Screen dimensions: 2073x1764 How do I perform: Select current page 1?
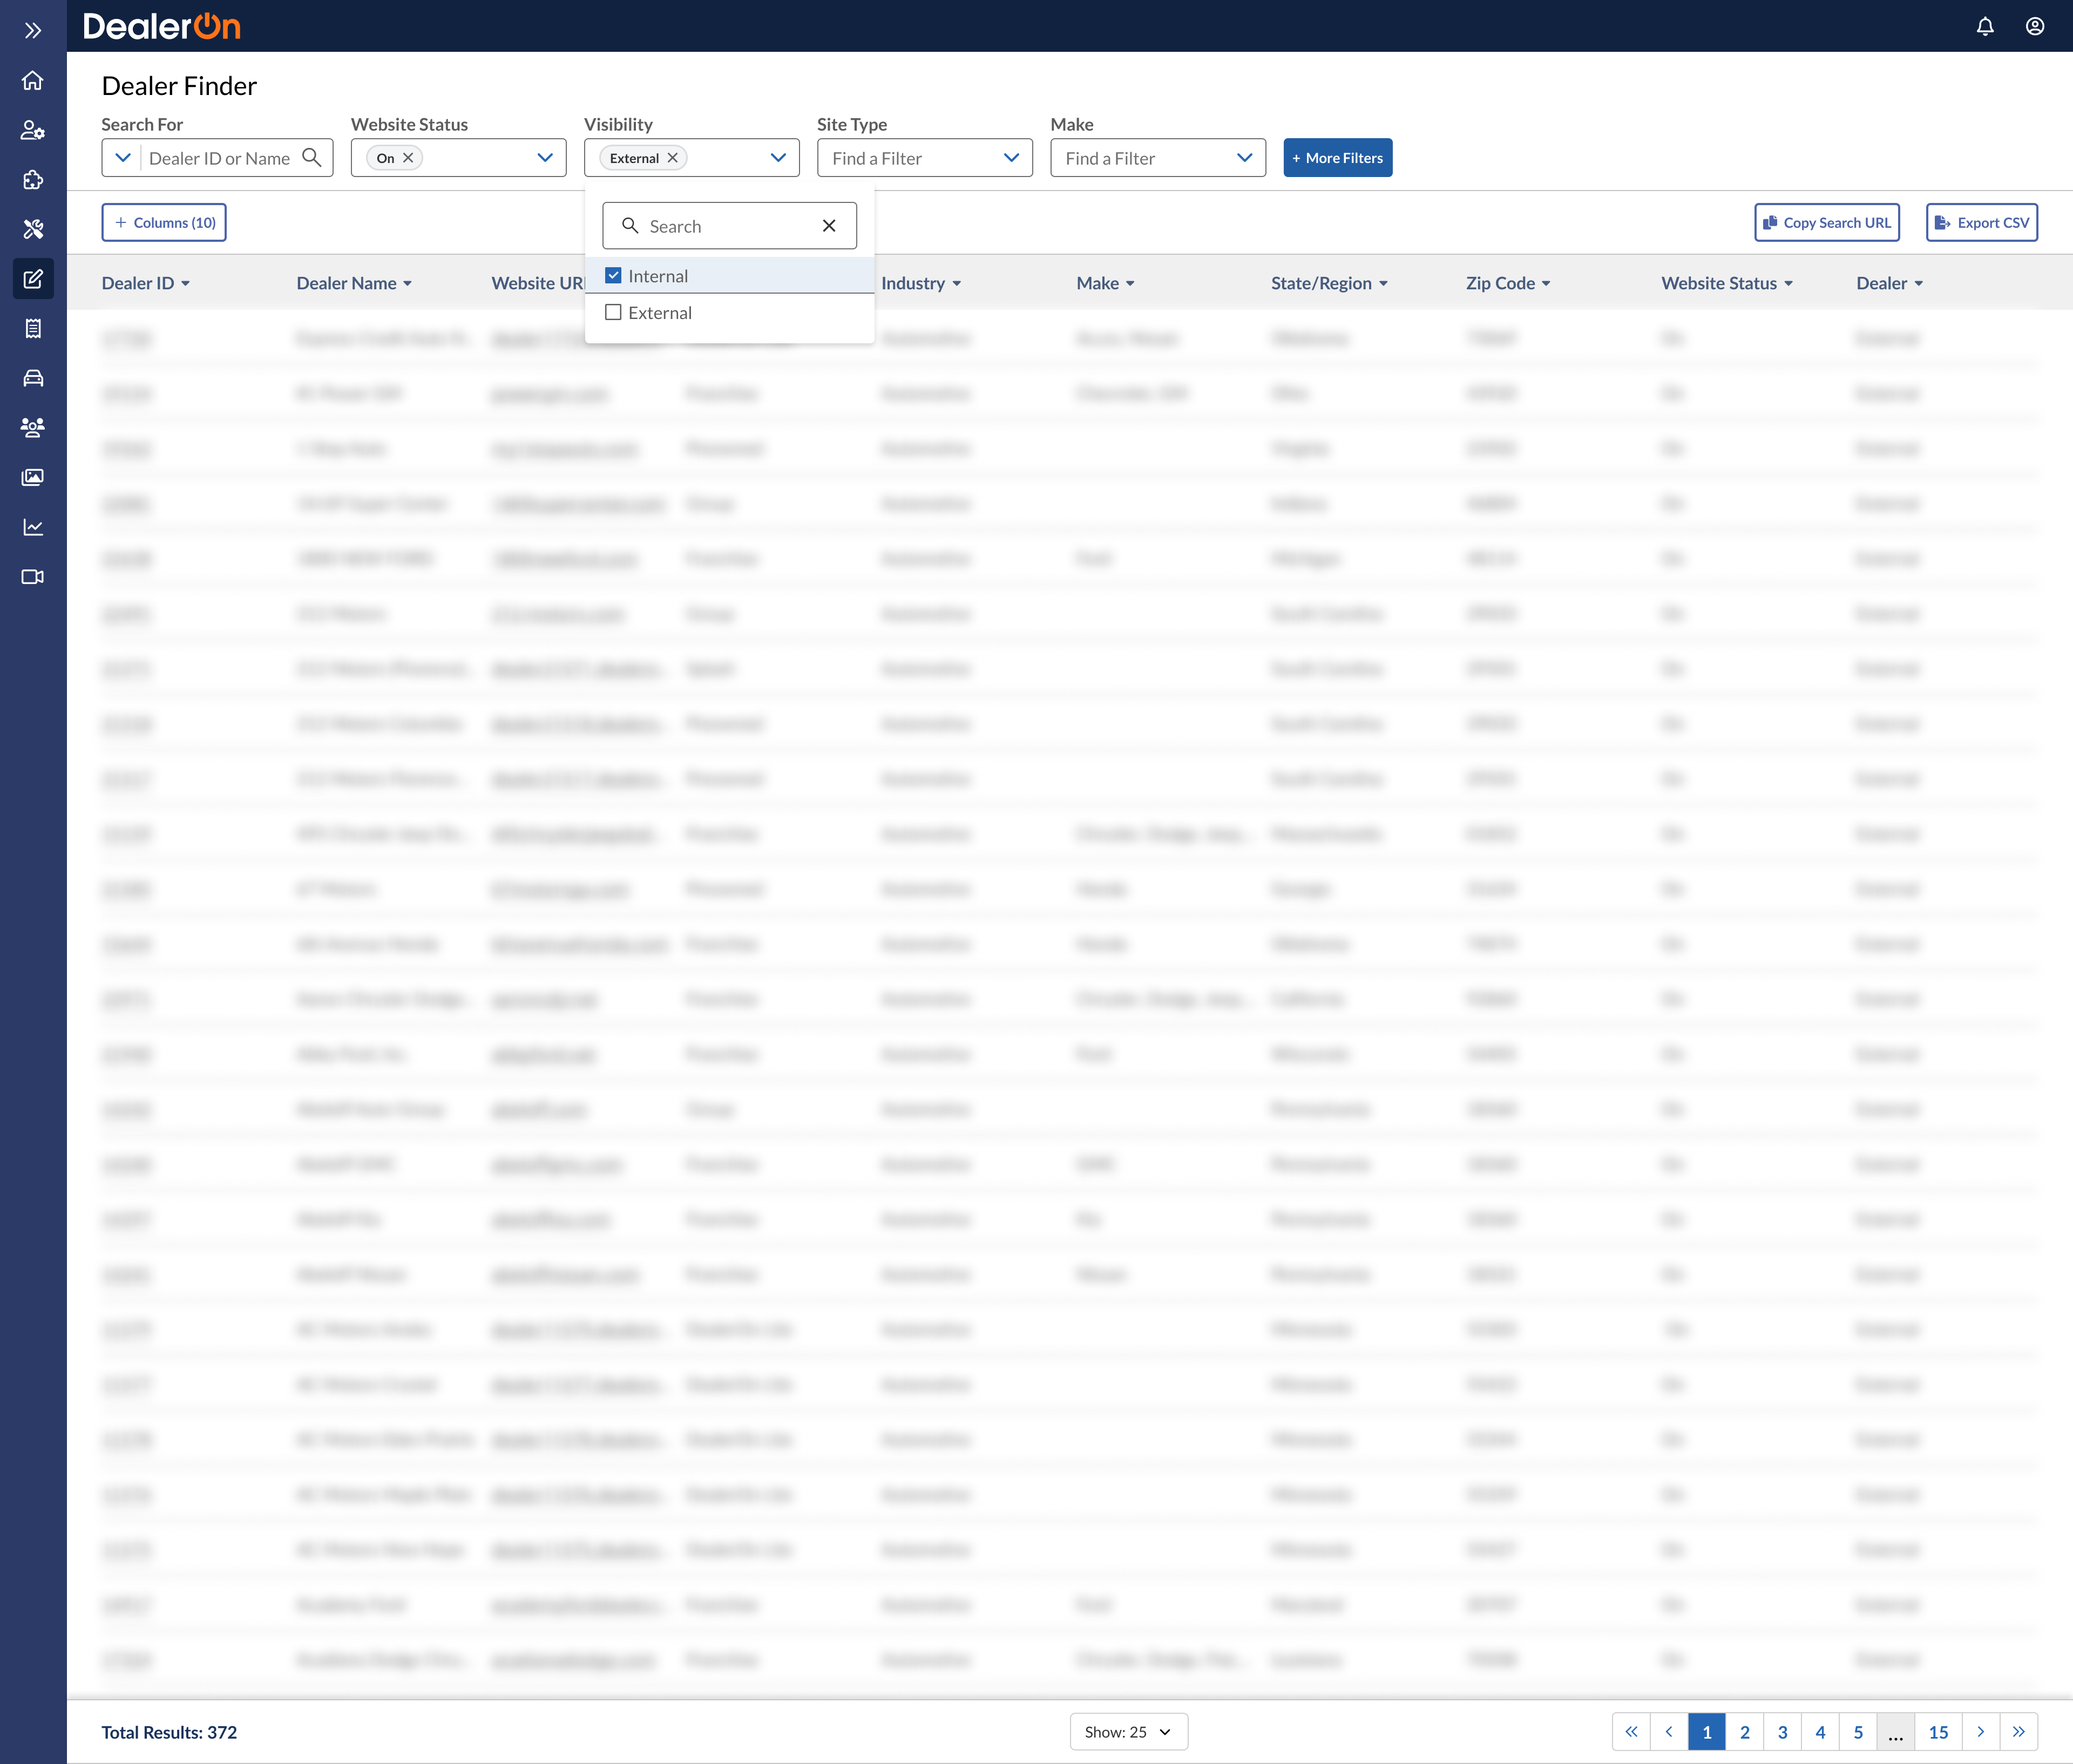tap(1707, 1732)
